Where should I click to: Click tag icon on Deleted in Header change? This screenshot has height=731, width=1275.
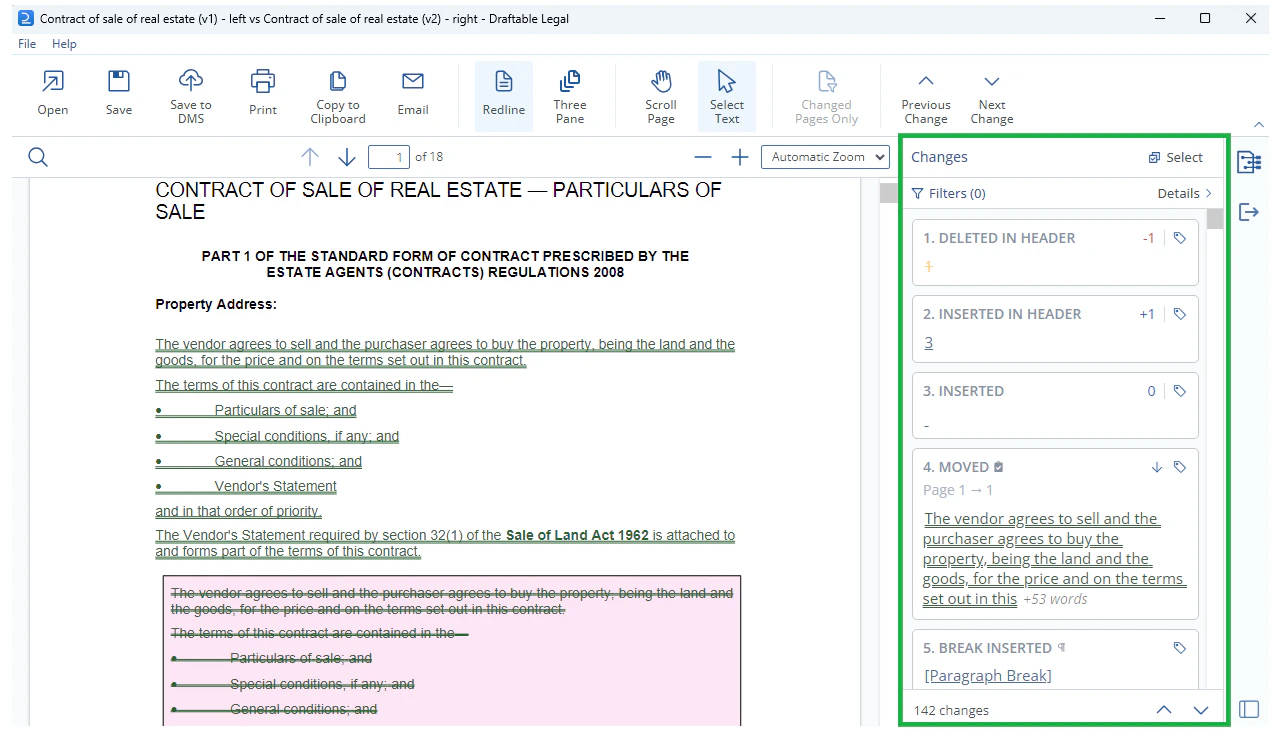(1180, 238)
